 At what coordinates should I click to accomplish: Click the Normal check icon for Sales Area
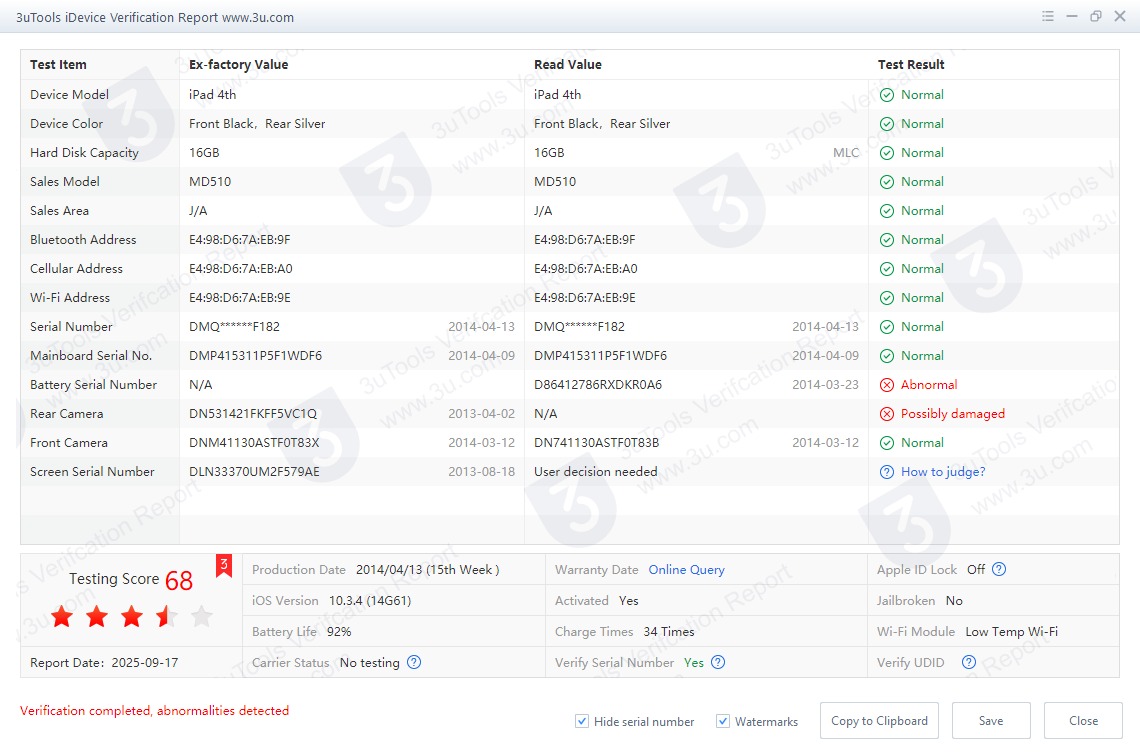[x=887, y=211]
